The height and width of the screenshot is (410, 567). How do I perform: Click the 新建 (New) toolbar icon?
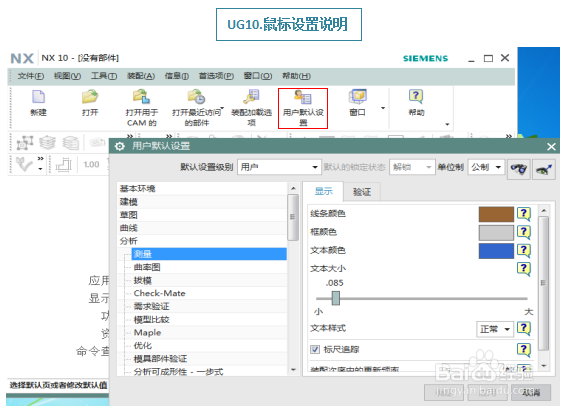(38, 97)
